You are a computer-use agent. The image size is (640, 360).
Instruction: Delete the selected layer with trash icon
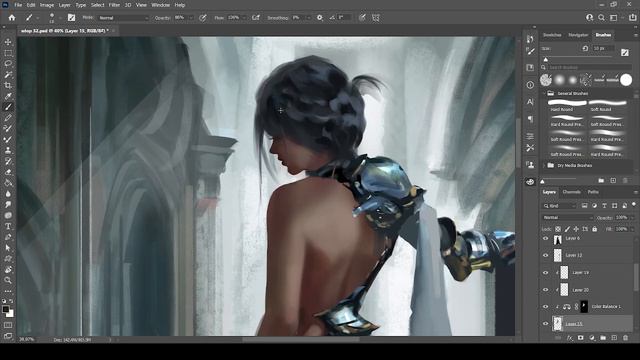coord(625,338)
